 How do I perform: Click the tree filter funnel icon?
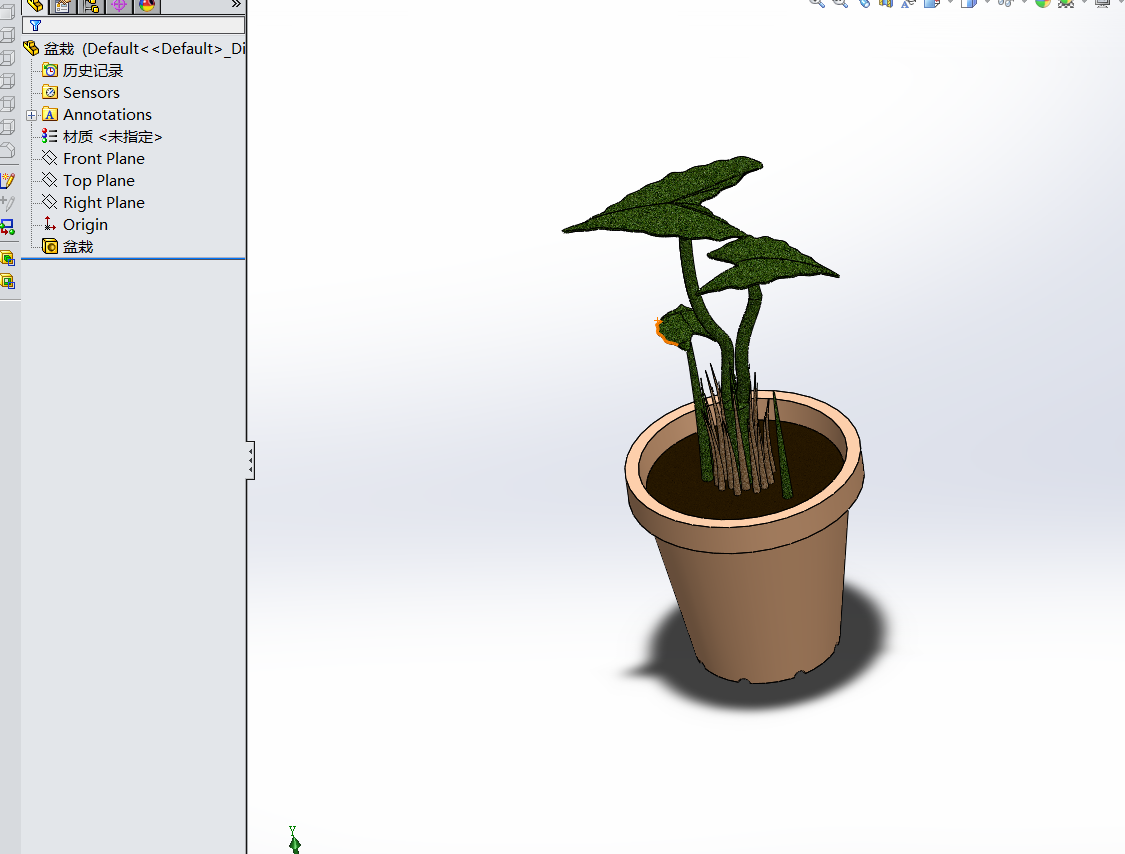tap(35, 25)
